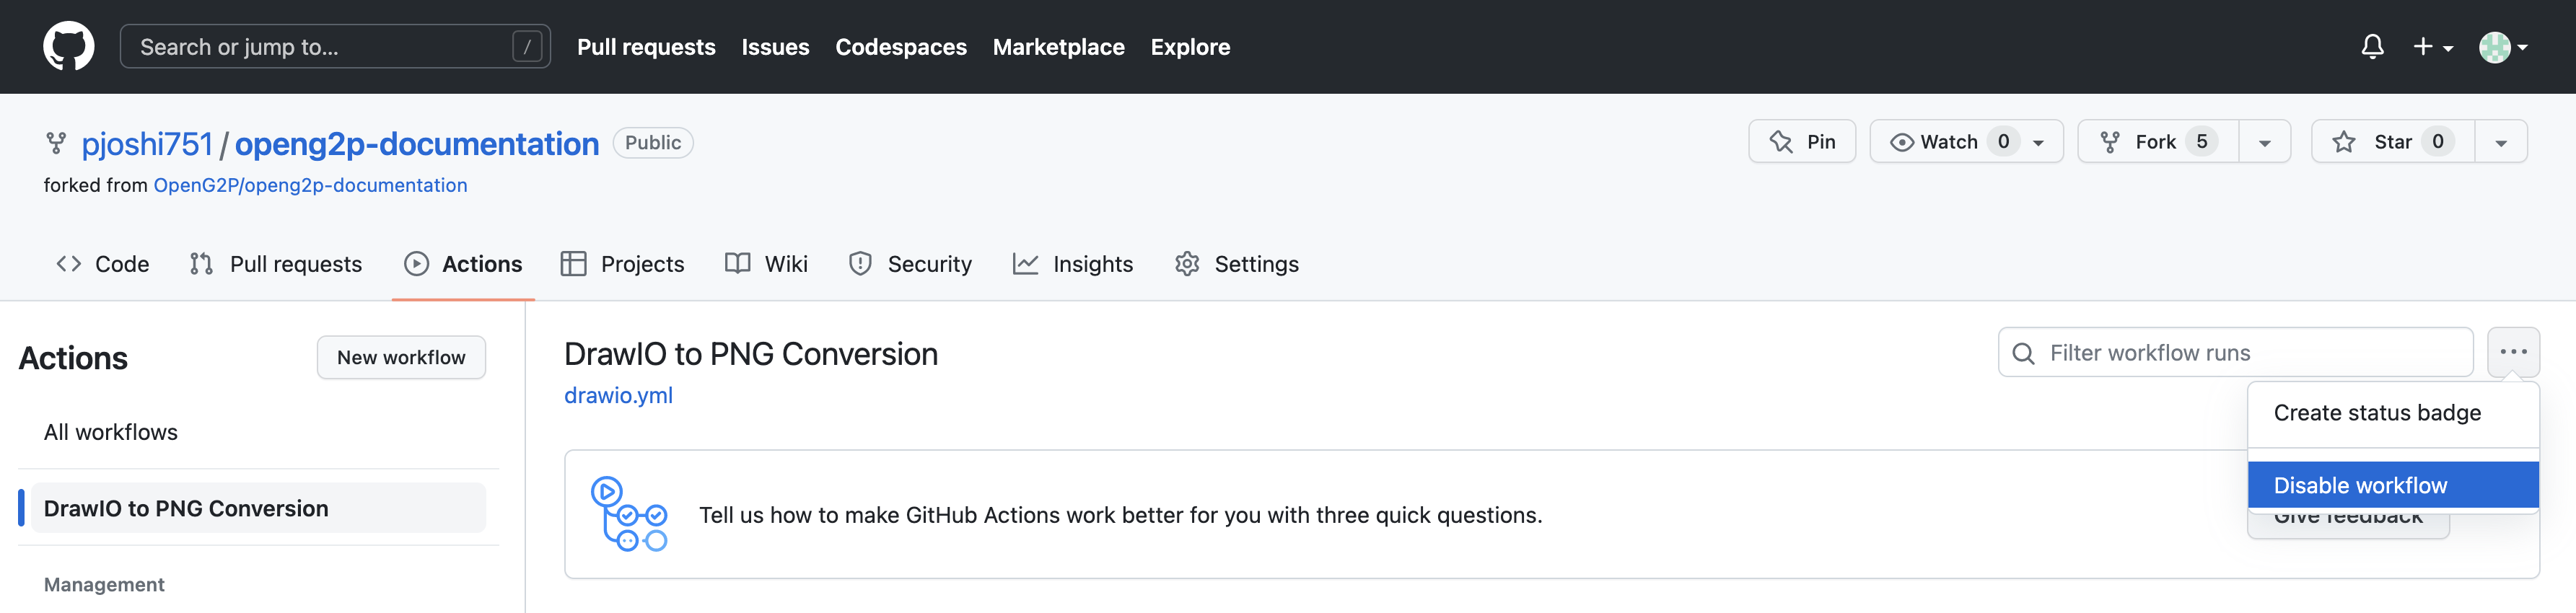Click the Public visibility badge
This screenshot has height=613, width=2576.
click(653, 143)
